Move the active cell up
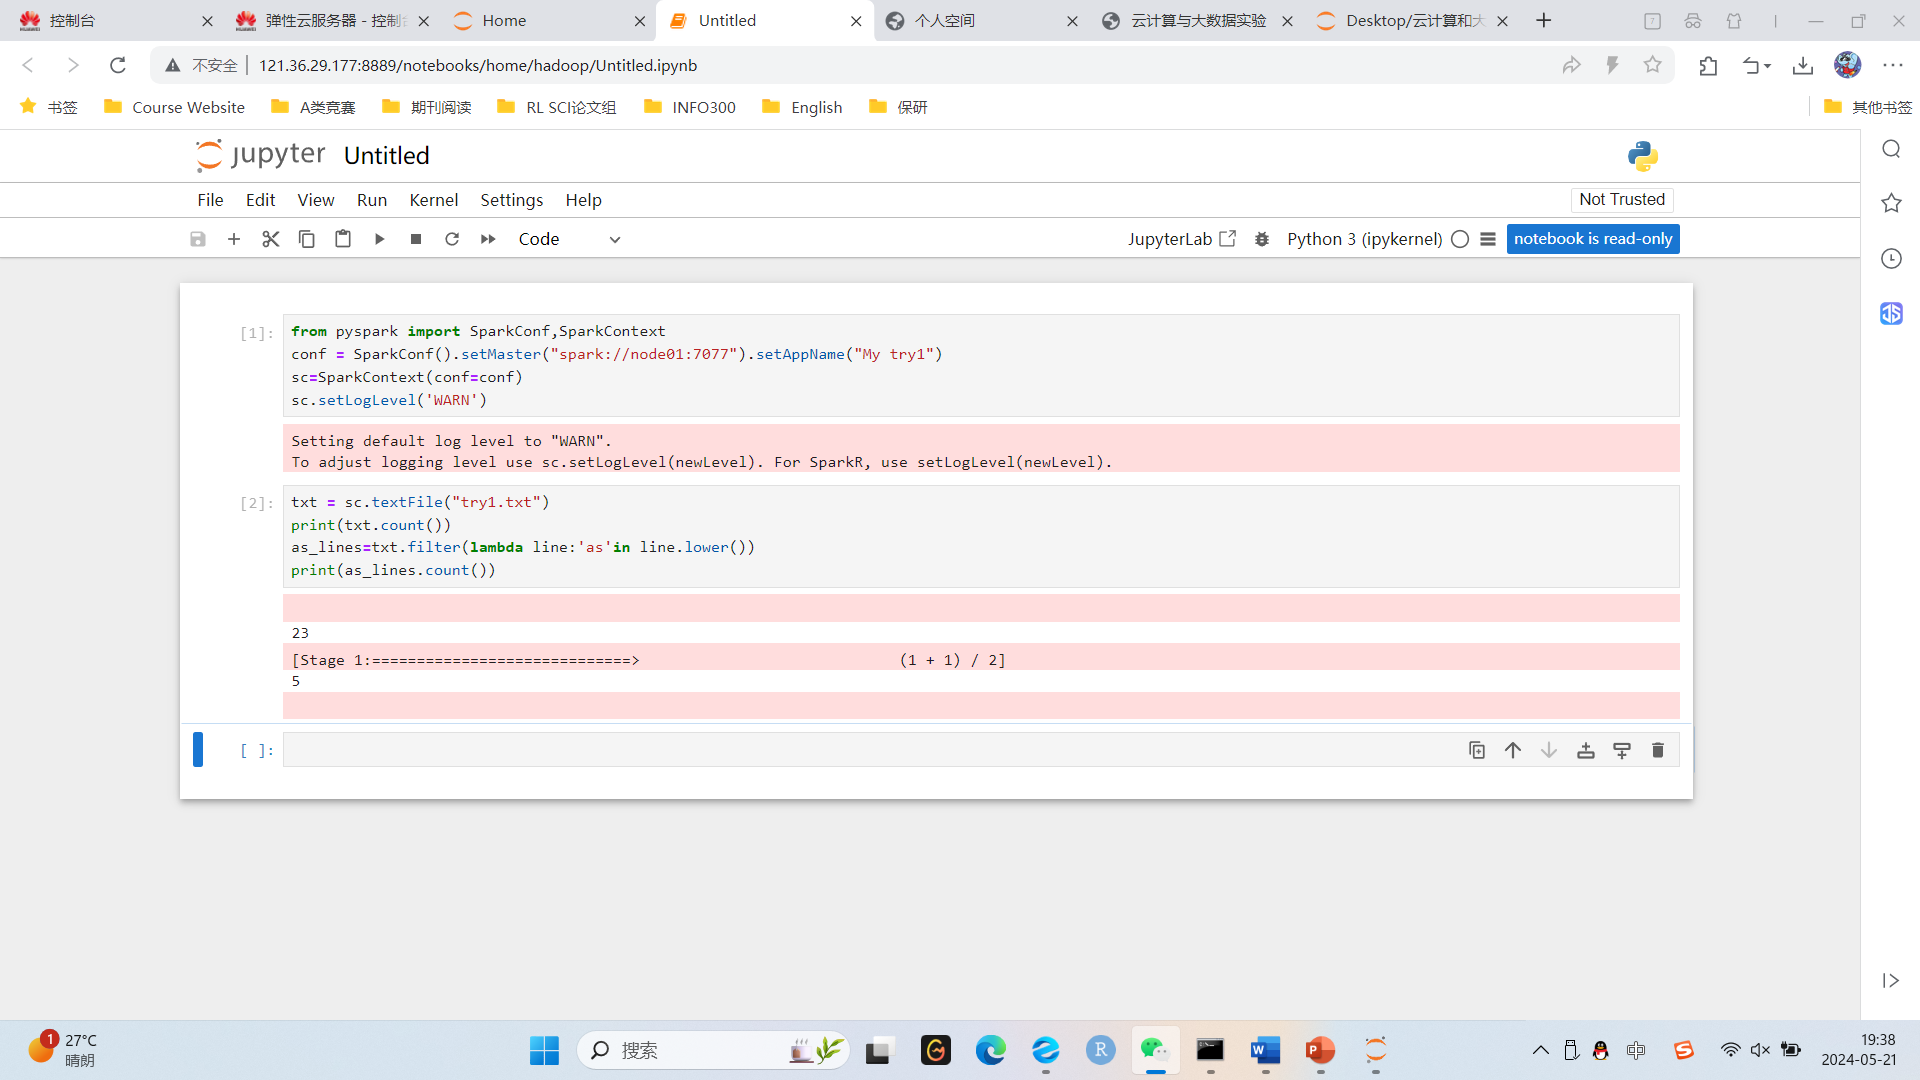 [x=1513, y=750]
